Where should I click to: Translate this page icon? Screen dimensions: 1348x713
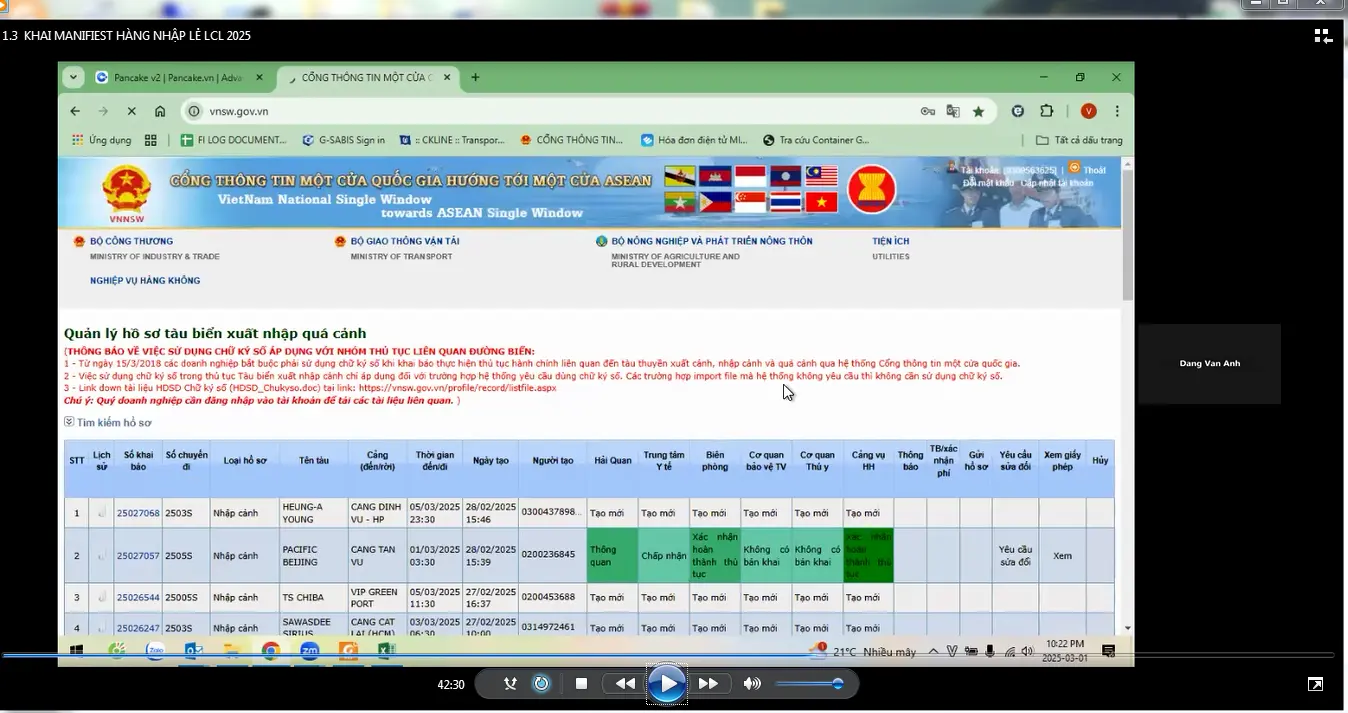point(953,111)
